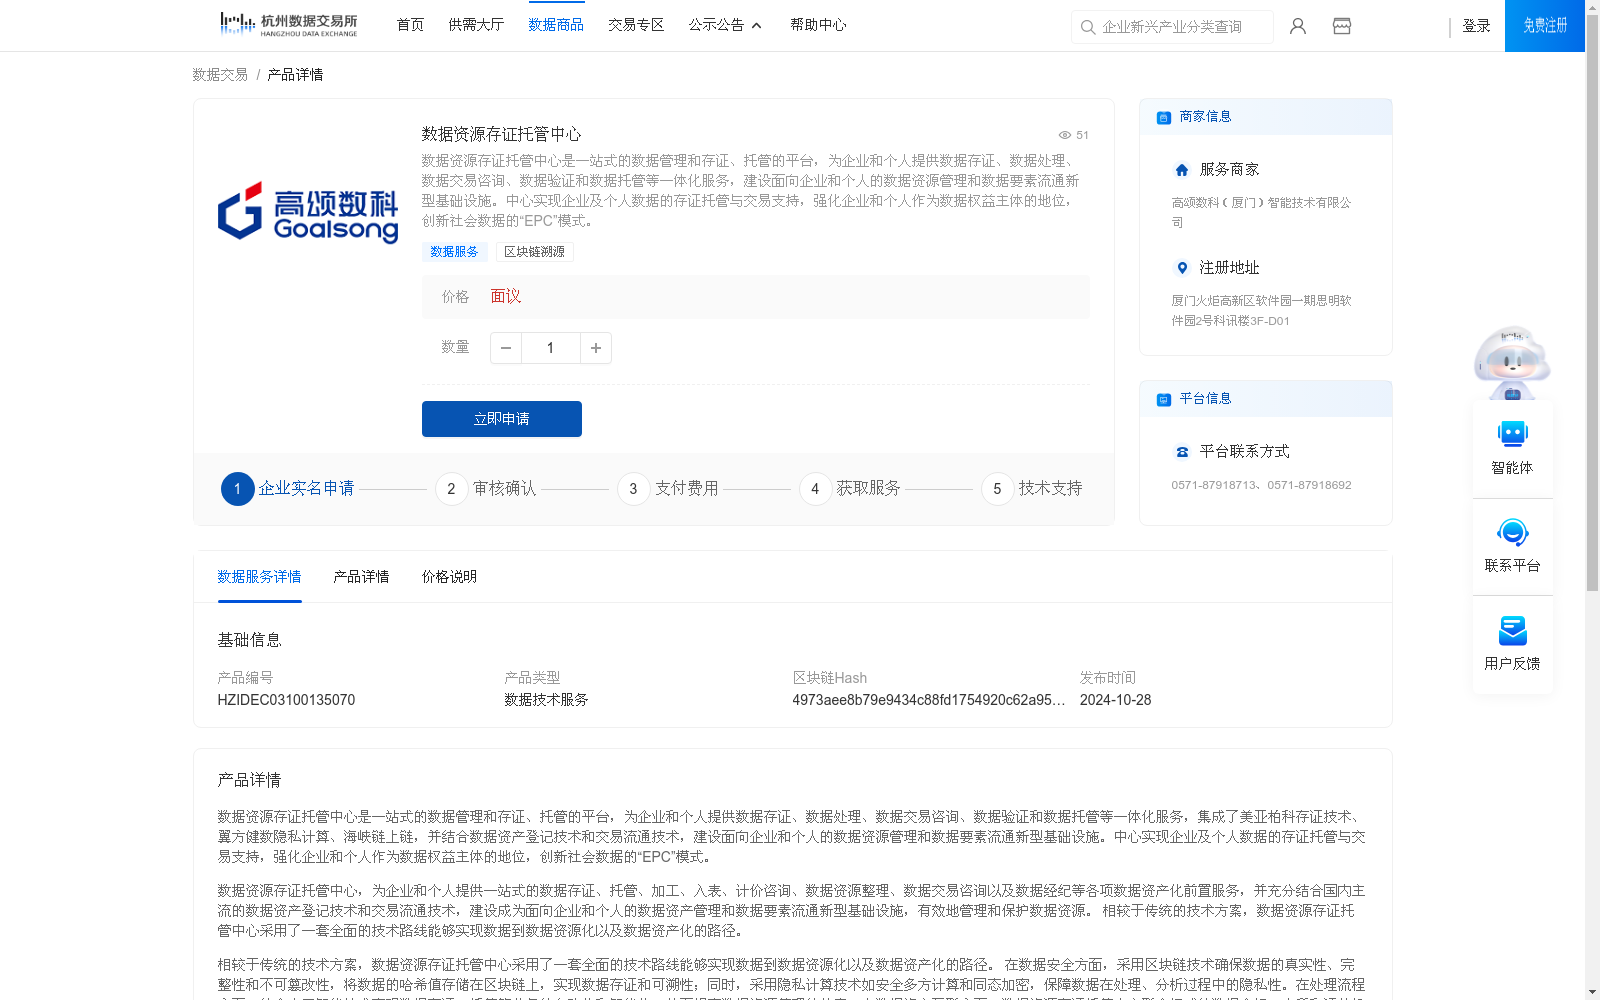The image size is (1600, 1000).
Task: Click the 产品详情 breadcrumb text
Action: pos(295,75)
